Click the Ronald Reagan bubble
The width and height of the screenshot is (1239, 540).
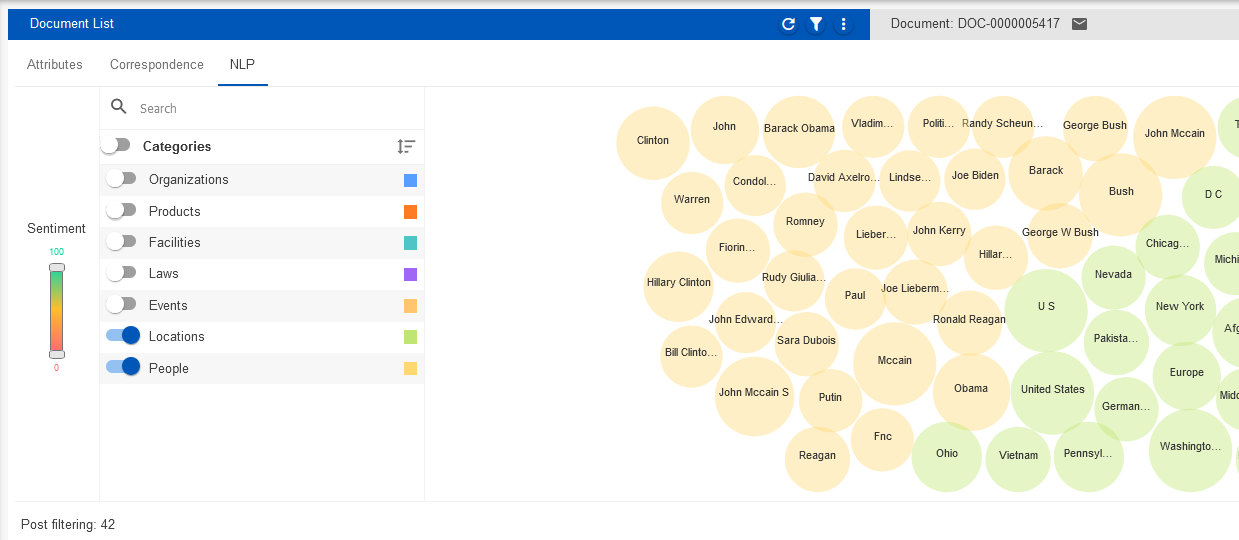click(969, 323)
